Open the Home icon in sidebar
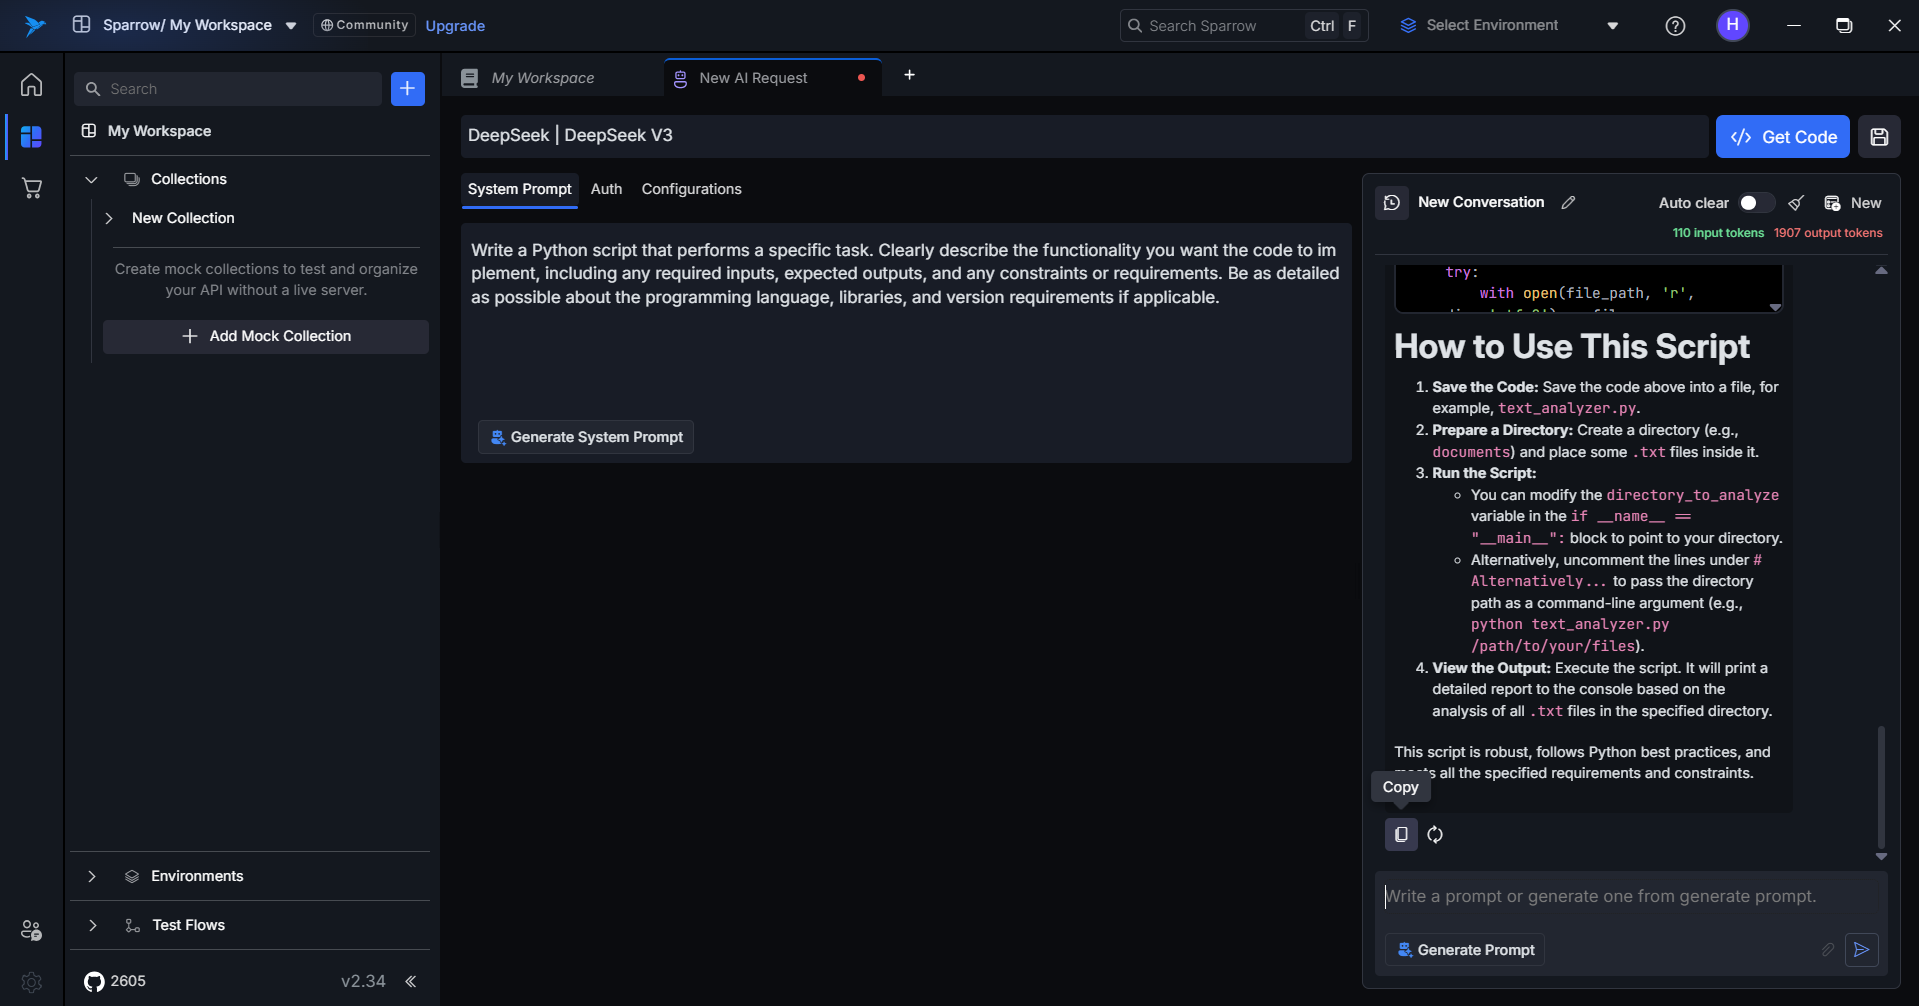 tap(32, 85)
